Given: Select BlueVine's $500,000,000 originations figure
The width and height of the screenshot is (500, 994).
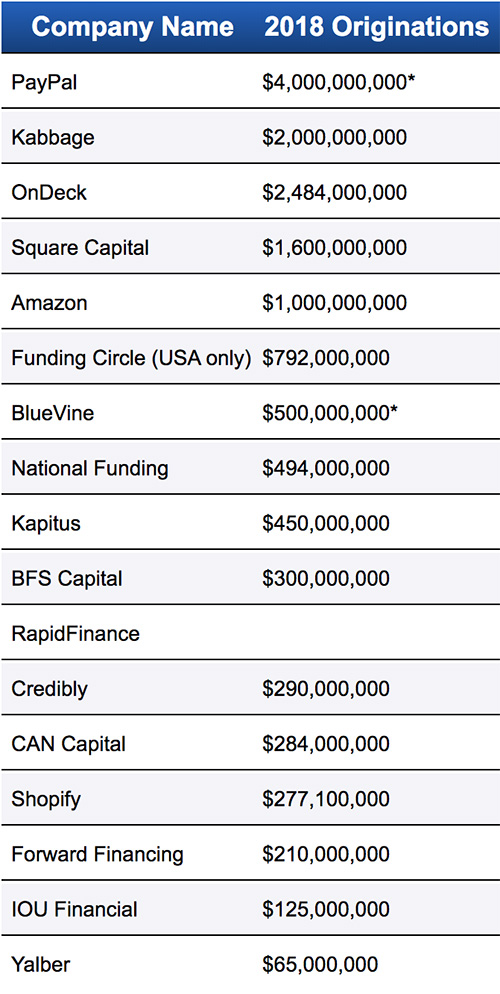Looking at the screenshot, I should (330, 413).
